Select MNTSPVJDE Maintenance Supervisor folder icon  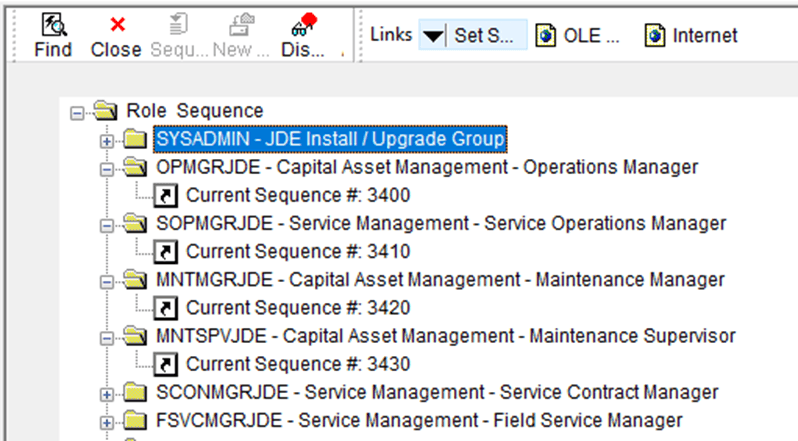(135, 336)
